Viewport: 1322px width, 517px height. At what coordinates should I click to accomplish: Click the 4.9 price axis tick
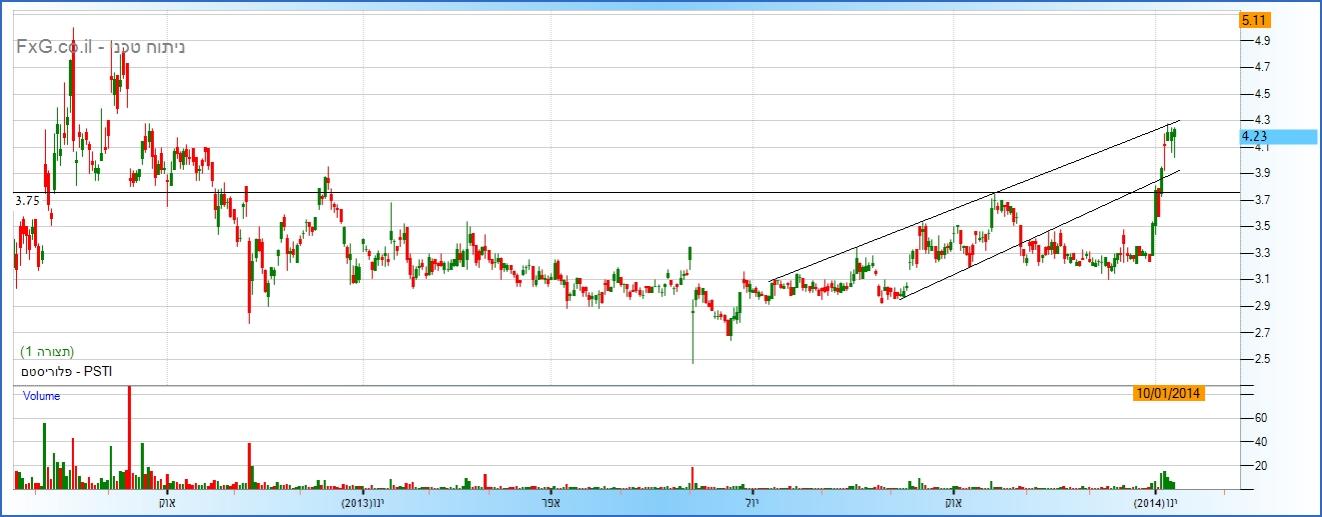point(1262,41)
